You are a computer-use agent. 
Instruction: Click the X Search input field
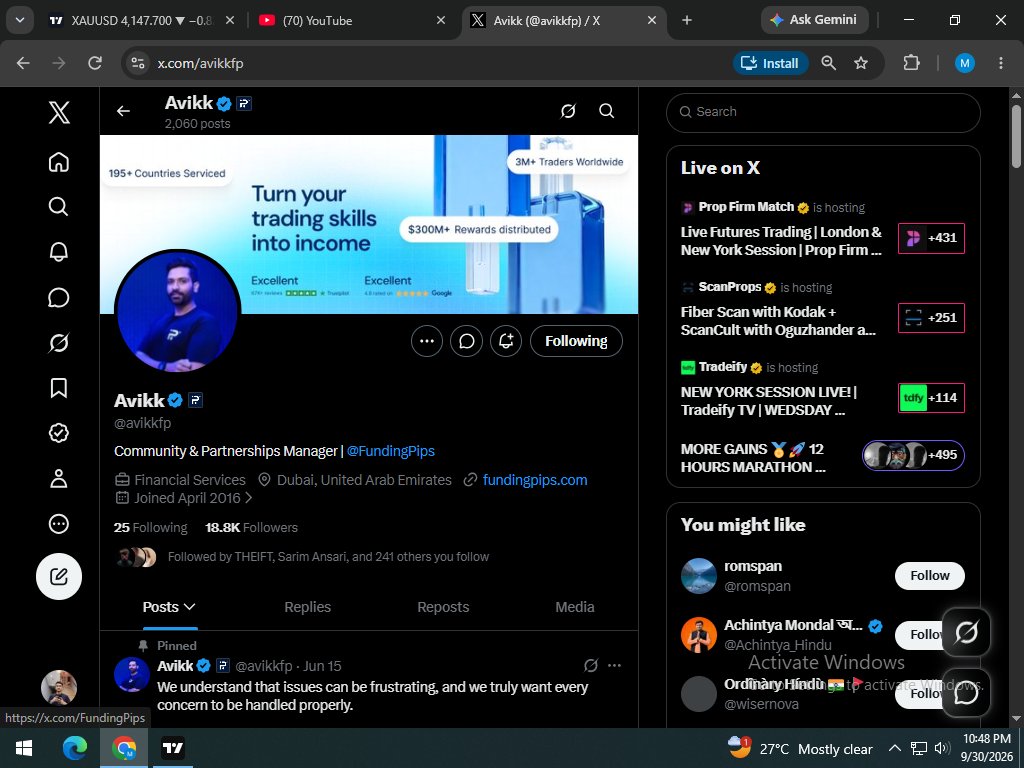pos(823,112)
